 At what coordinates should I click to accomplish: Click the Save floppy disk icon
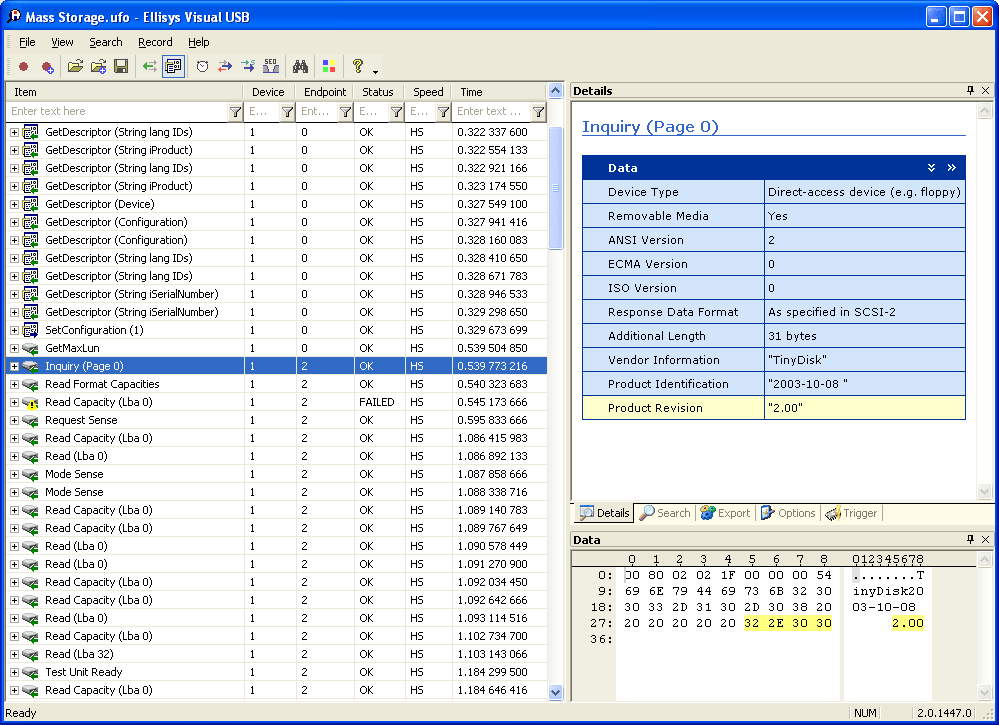[x=121, y=67]
